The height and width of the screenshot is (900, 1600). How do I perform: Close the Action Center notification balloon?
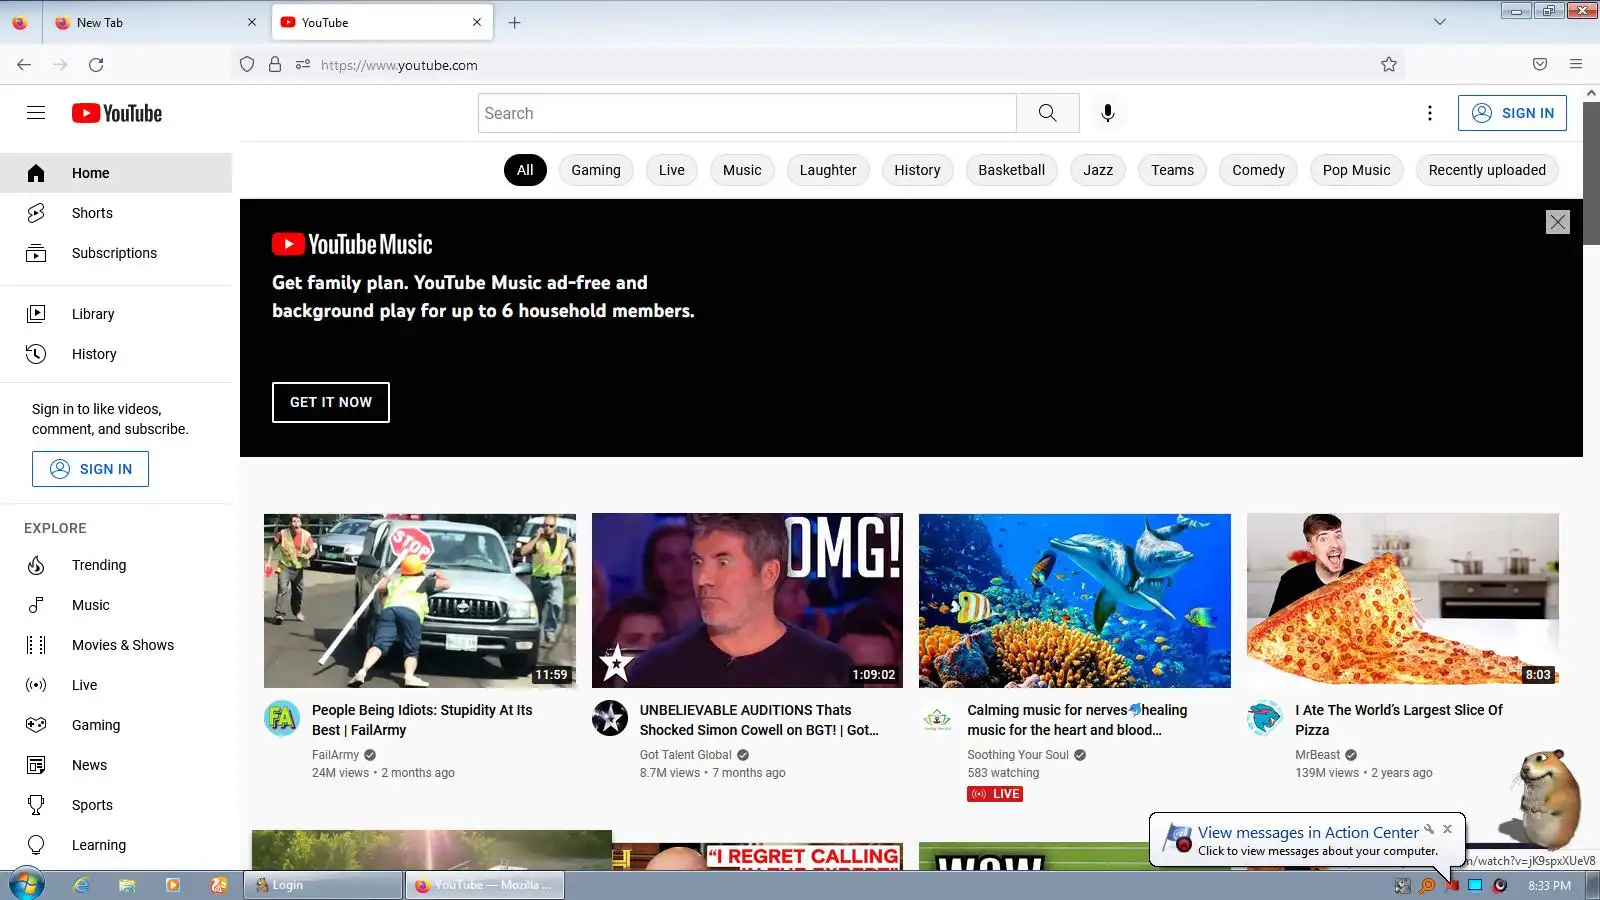pos(1447,829)
